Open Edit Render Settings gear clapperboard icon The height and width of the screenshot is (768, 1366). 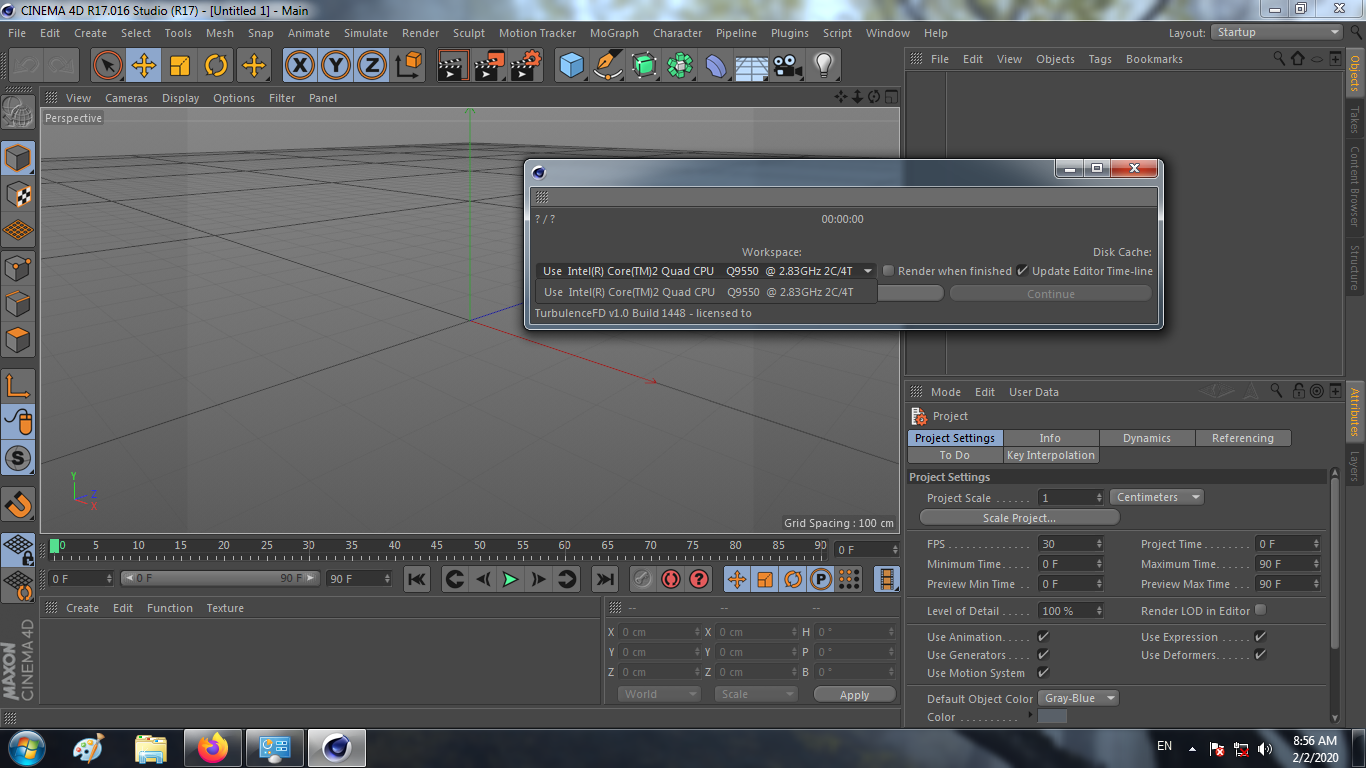click(x=525, y=66)
